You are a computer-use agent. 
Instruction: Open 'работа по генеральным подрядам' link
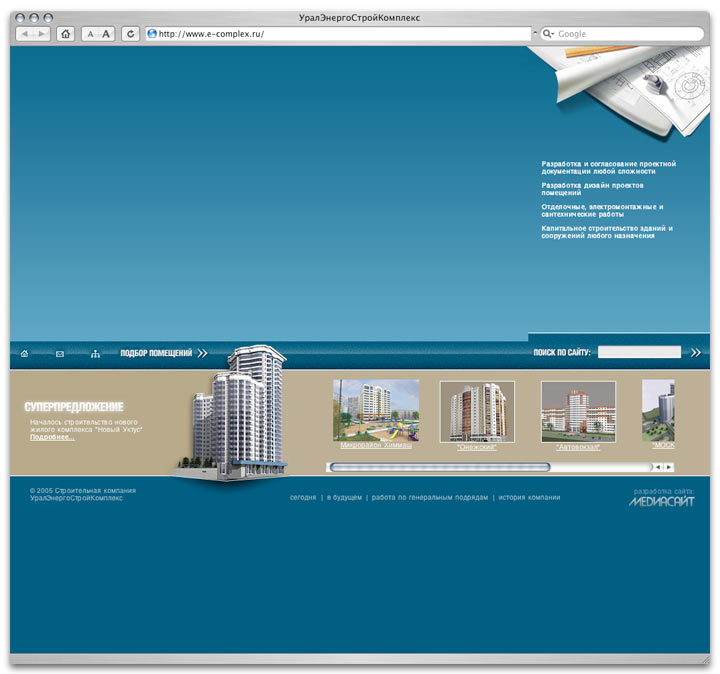point(430,497)
